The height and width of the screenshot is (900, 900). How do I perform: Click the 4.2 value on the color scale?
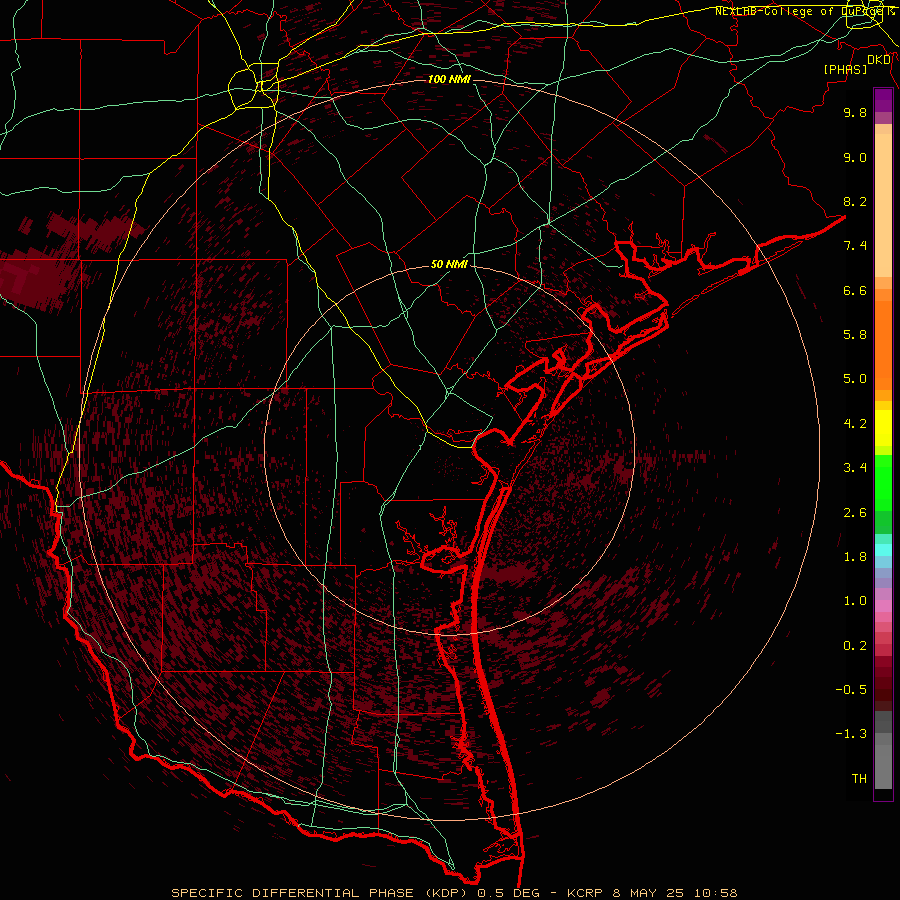point(855,424)
